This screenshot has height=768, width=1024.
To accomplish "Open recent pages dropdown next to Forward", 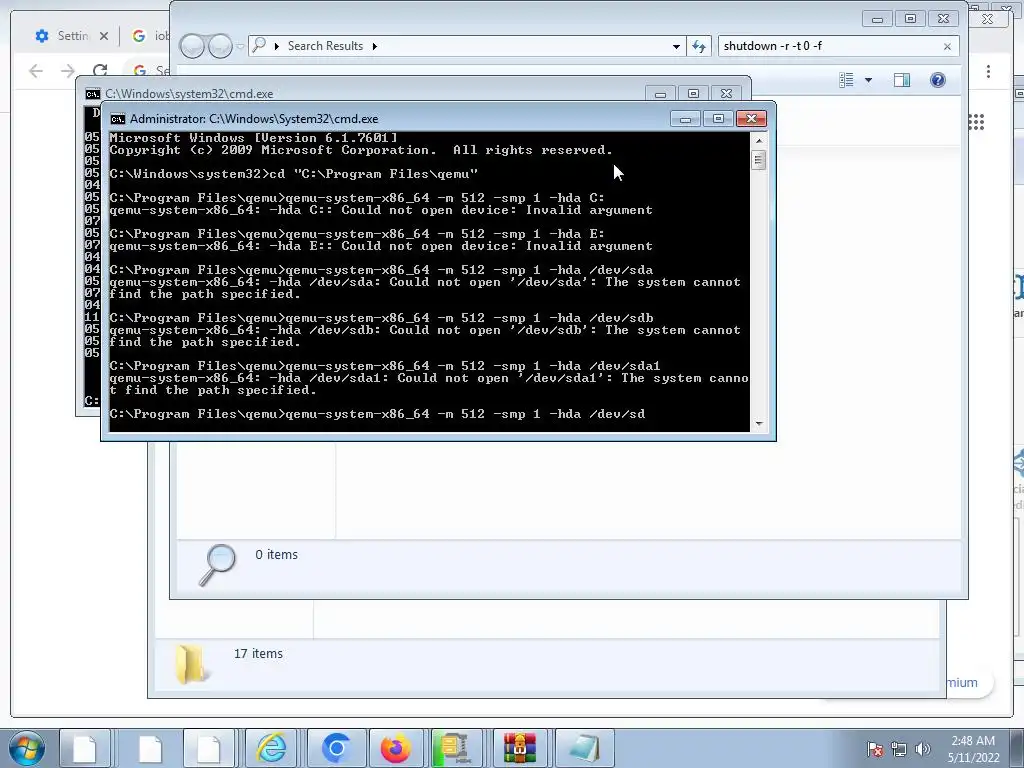I will click(x=240, y=46).
